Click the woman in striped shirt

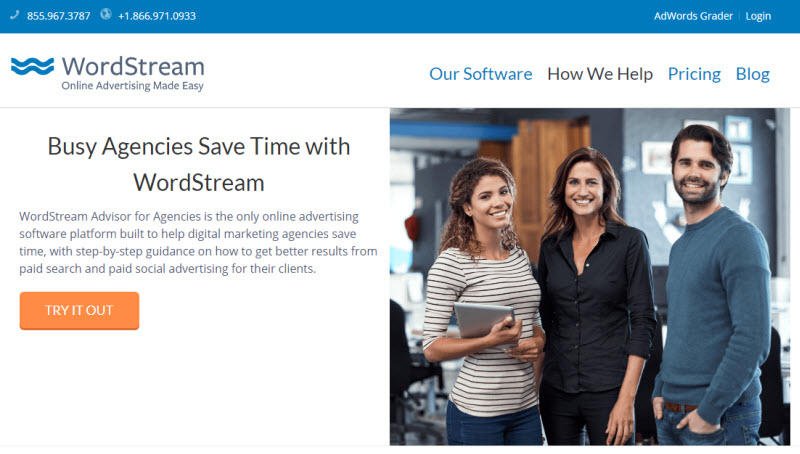tap(482, 301)
